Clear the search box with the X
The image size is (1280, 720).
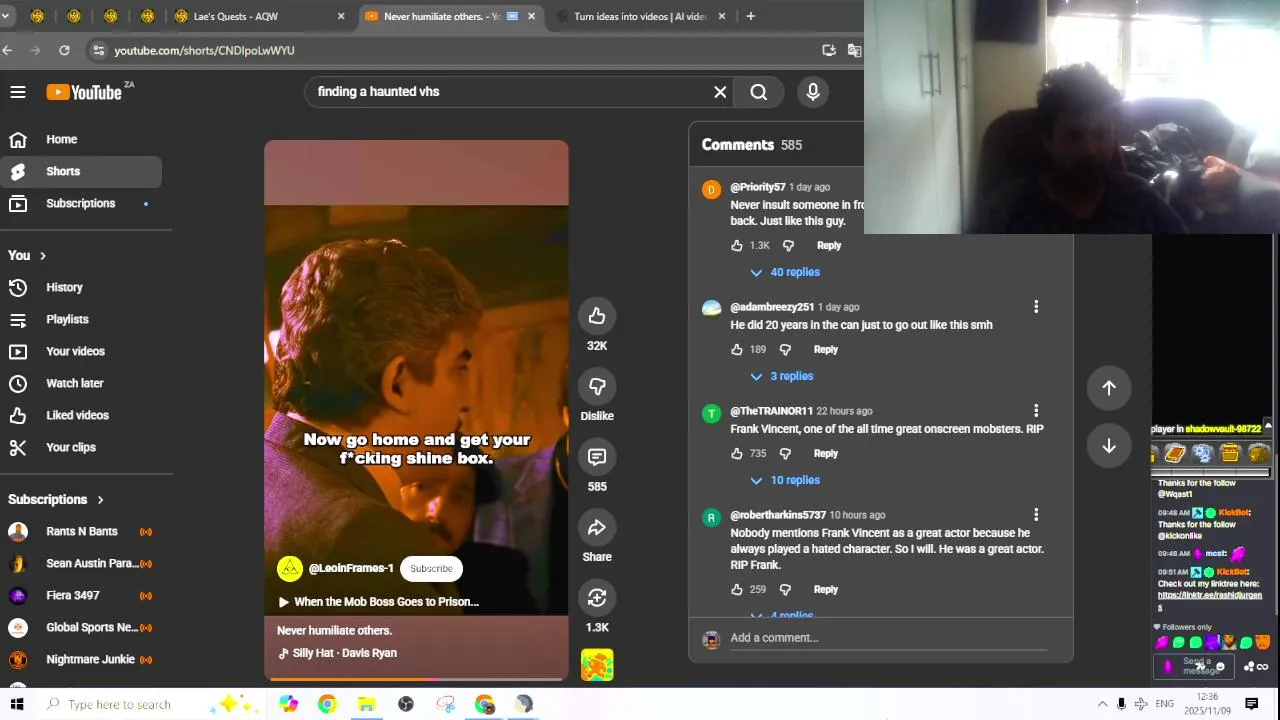click(720, 92)
